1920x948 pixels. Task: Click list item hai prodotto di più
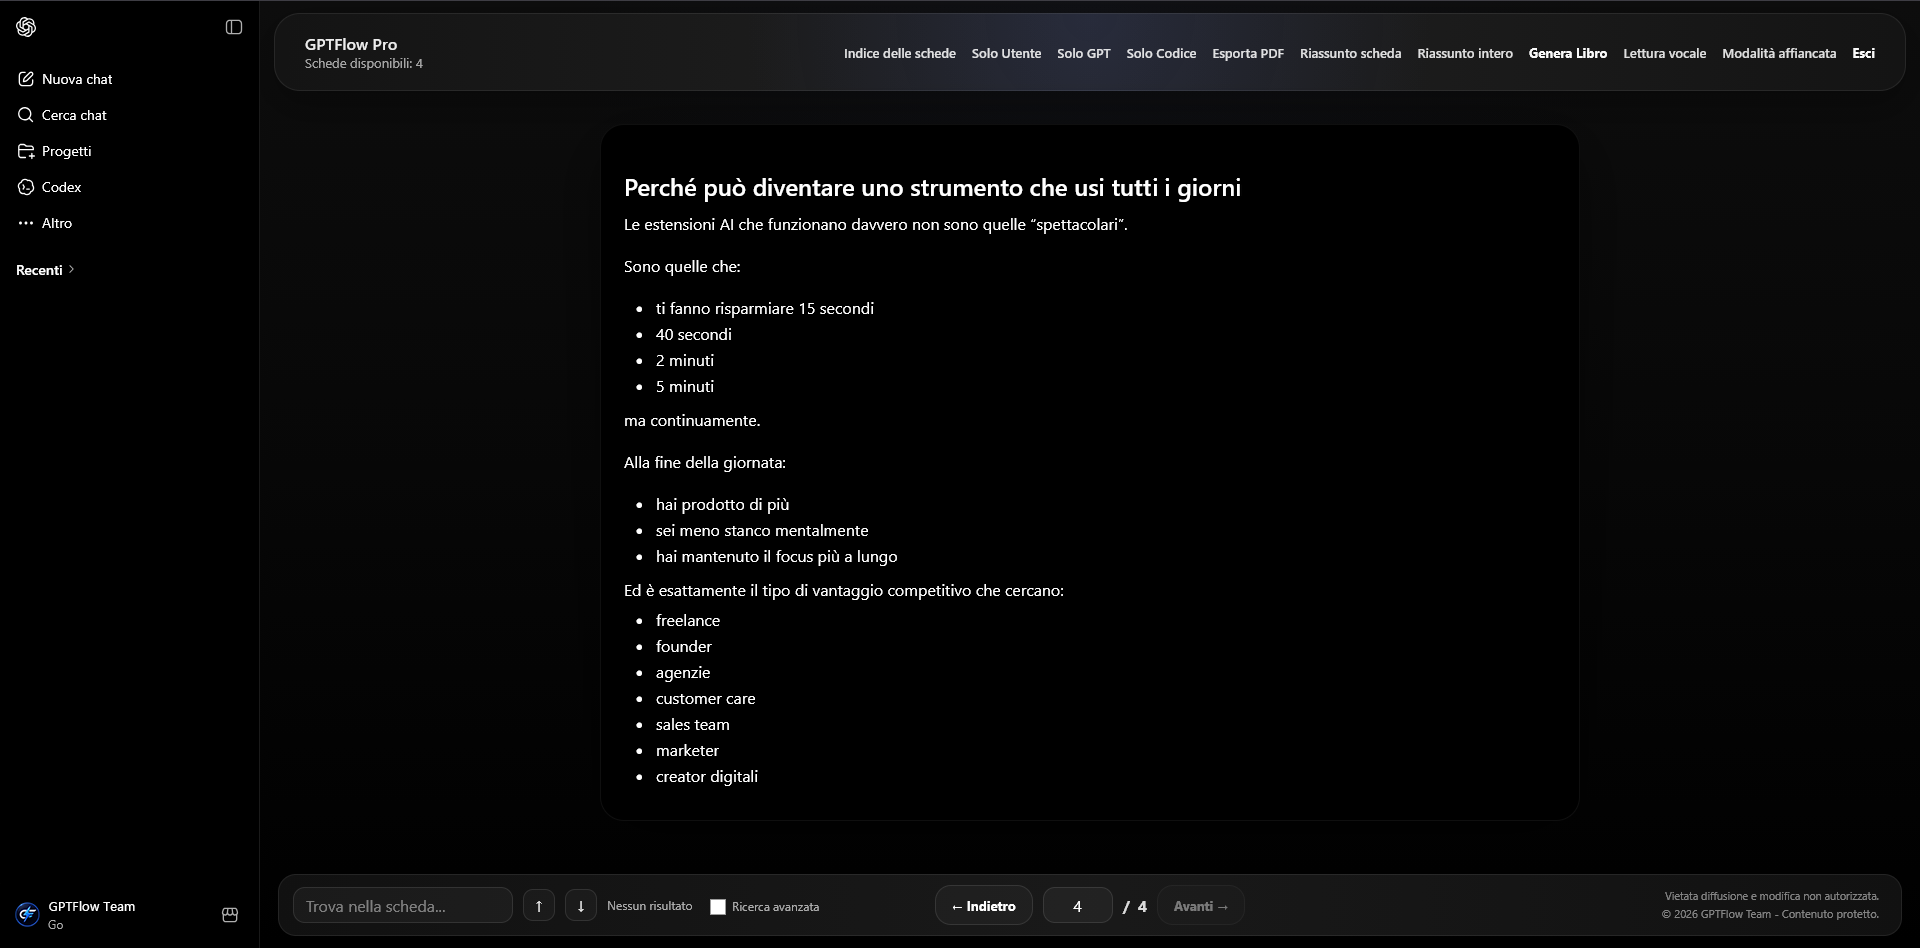tap(723, 504)
